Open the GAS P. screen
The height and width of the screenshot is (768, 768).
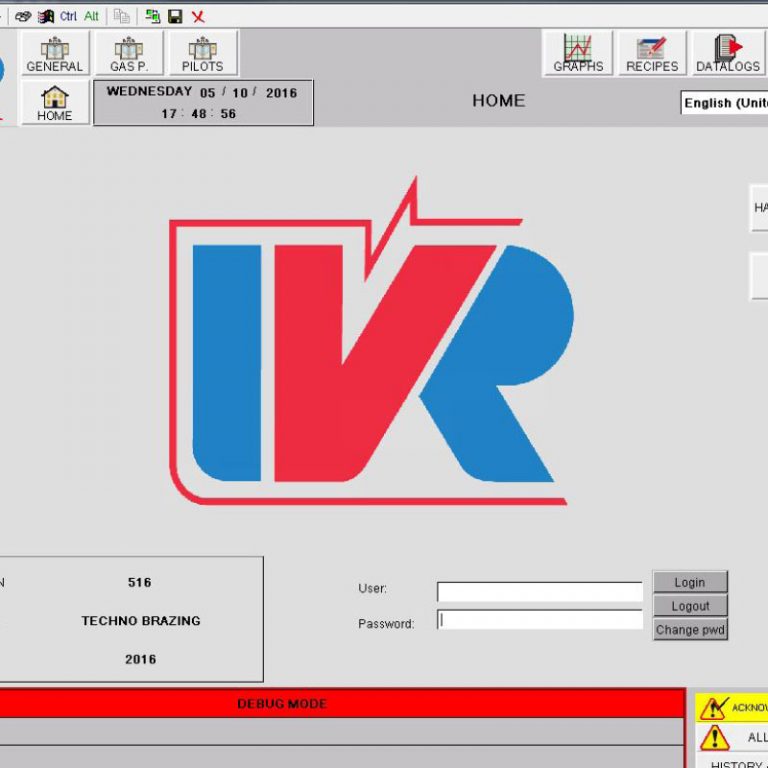coord(129,53)
